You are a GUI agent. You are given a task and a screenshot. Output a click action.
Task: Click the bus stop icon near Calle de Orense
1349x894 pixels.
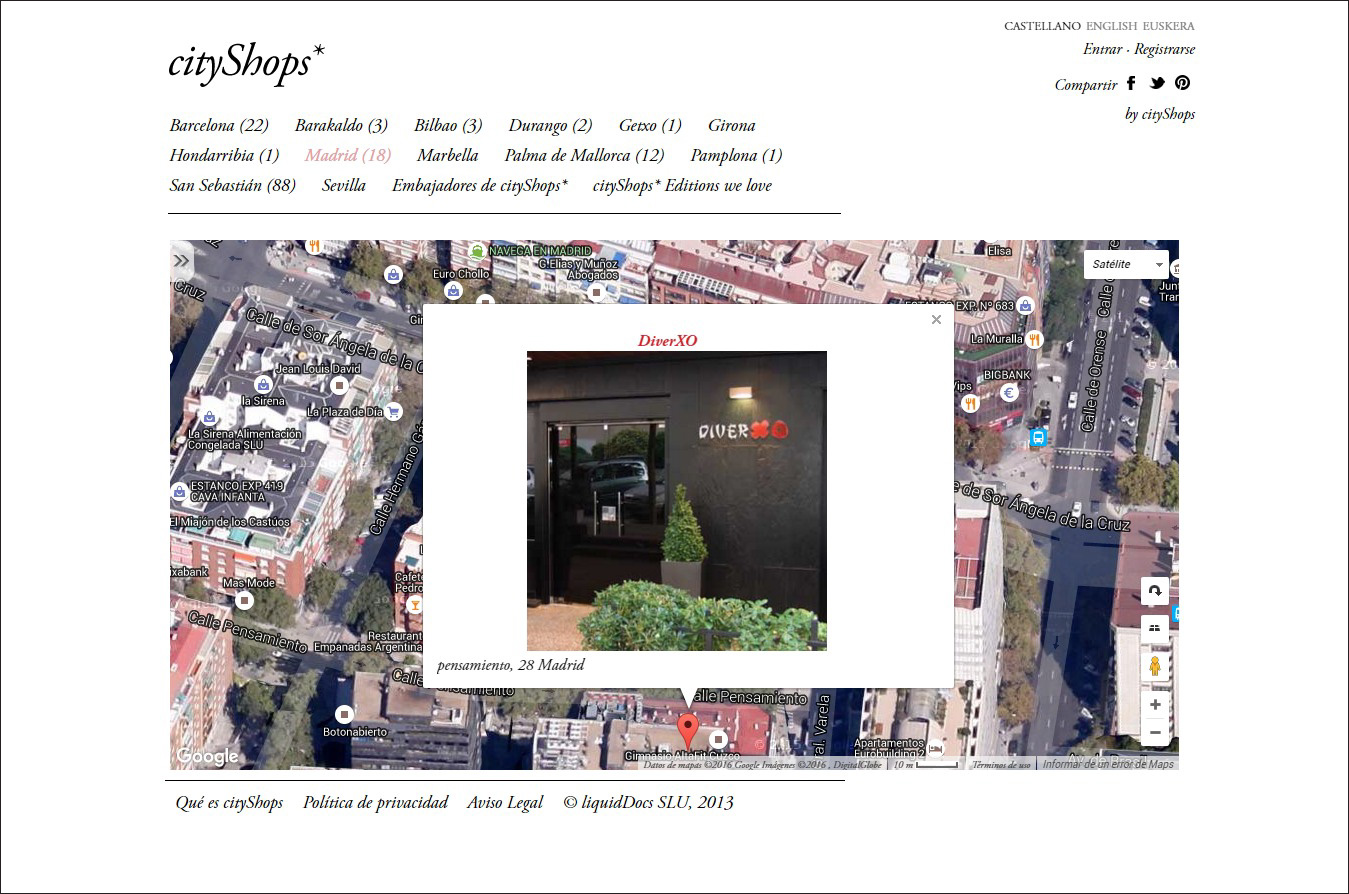point(1038,438)
